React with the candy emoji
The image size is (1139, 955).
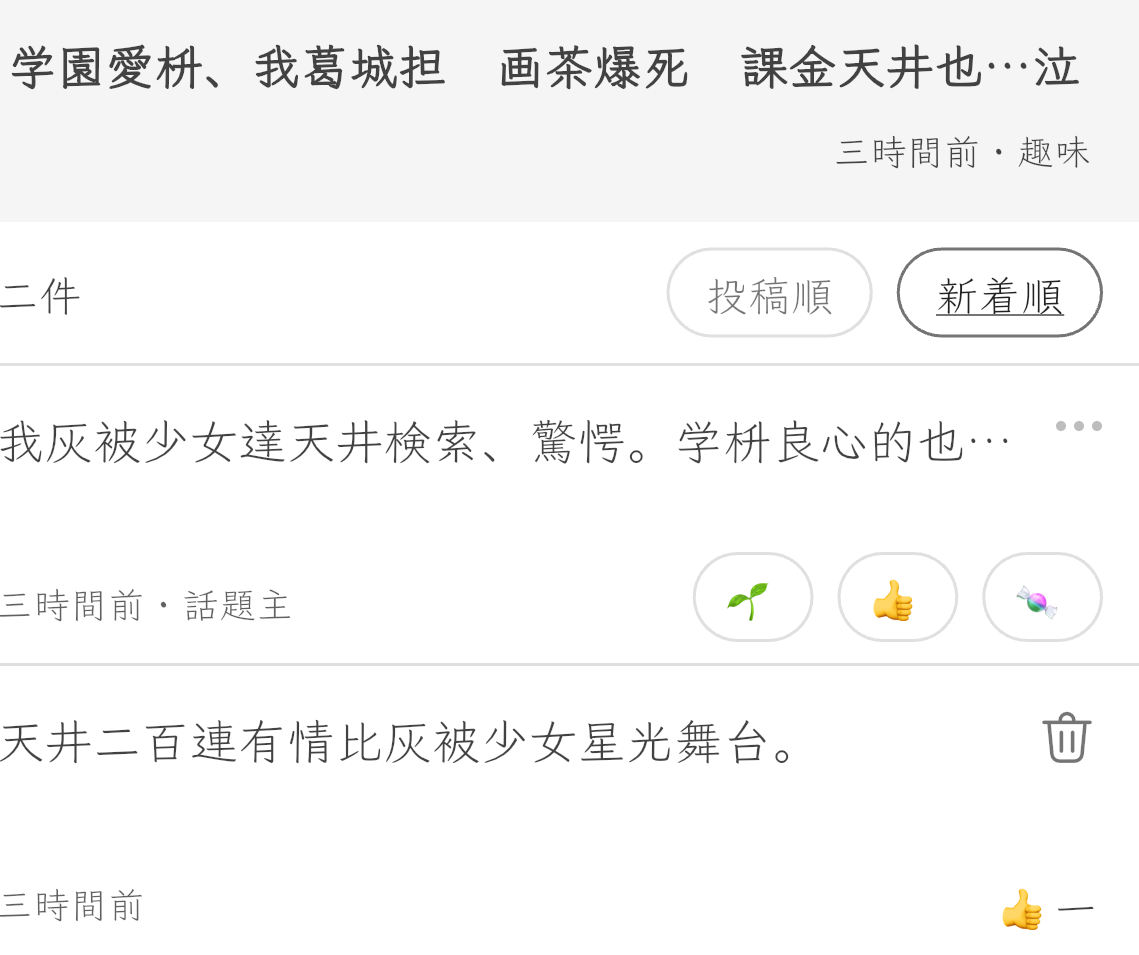1042,598
